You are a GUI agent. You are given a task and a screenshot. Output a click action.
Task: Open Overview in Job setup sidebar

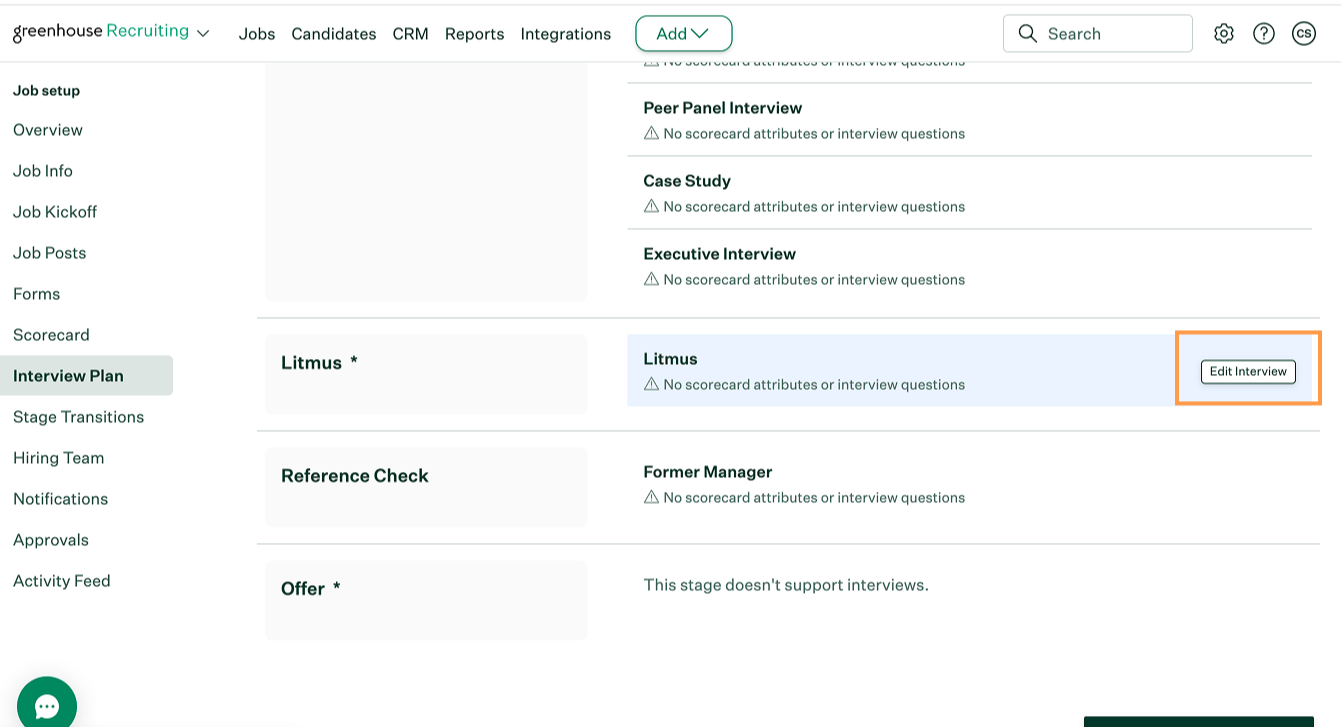pyautogui.click(x=48, y=130)
